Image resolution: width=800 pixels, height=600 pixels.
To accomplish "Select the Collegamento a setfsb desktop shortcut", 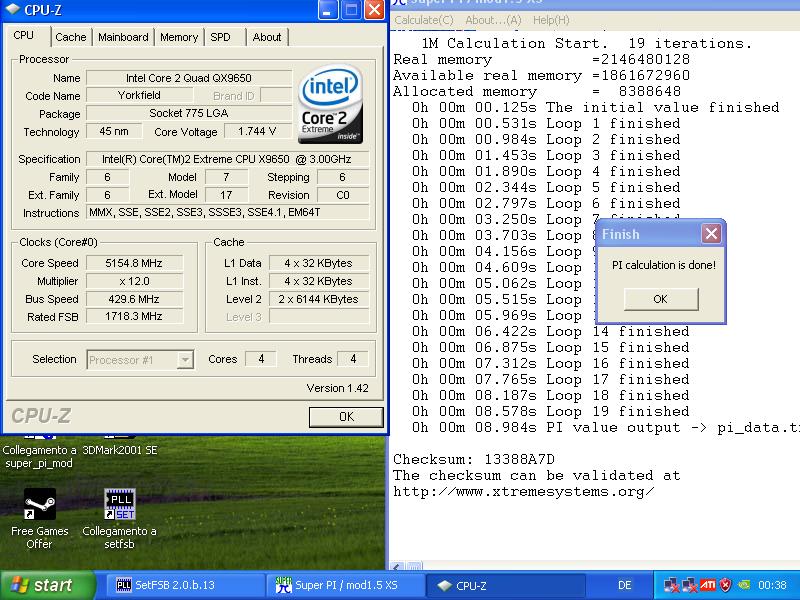I will 119,519.
